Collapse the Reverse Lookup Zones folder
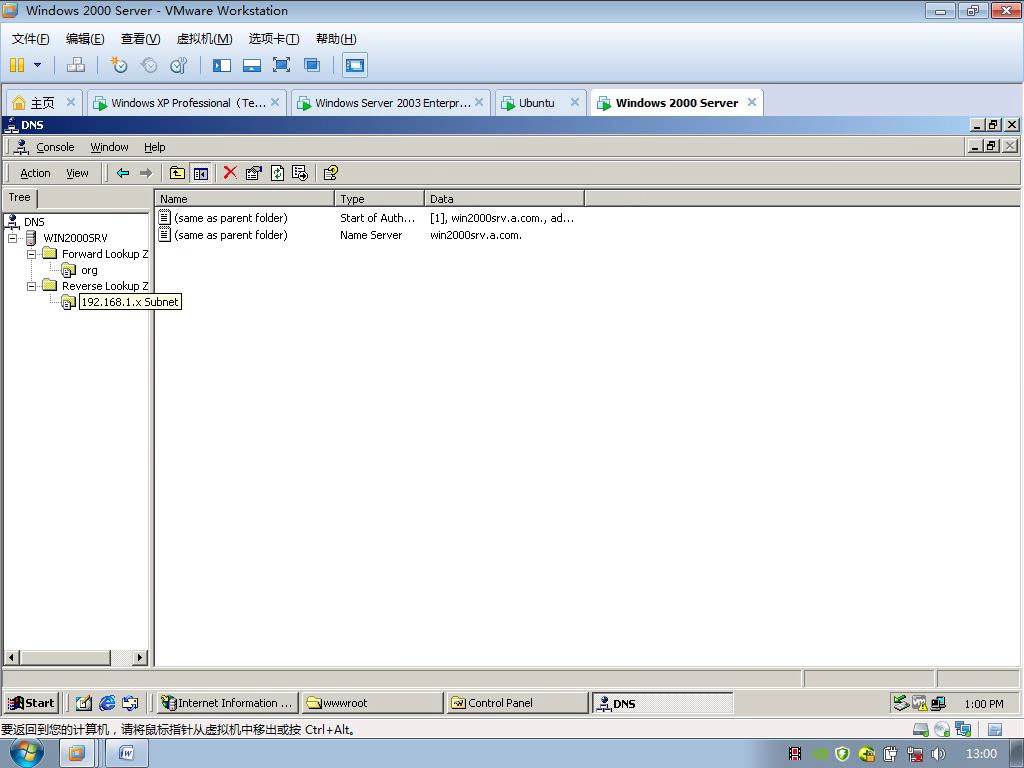 31,286
